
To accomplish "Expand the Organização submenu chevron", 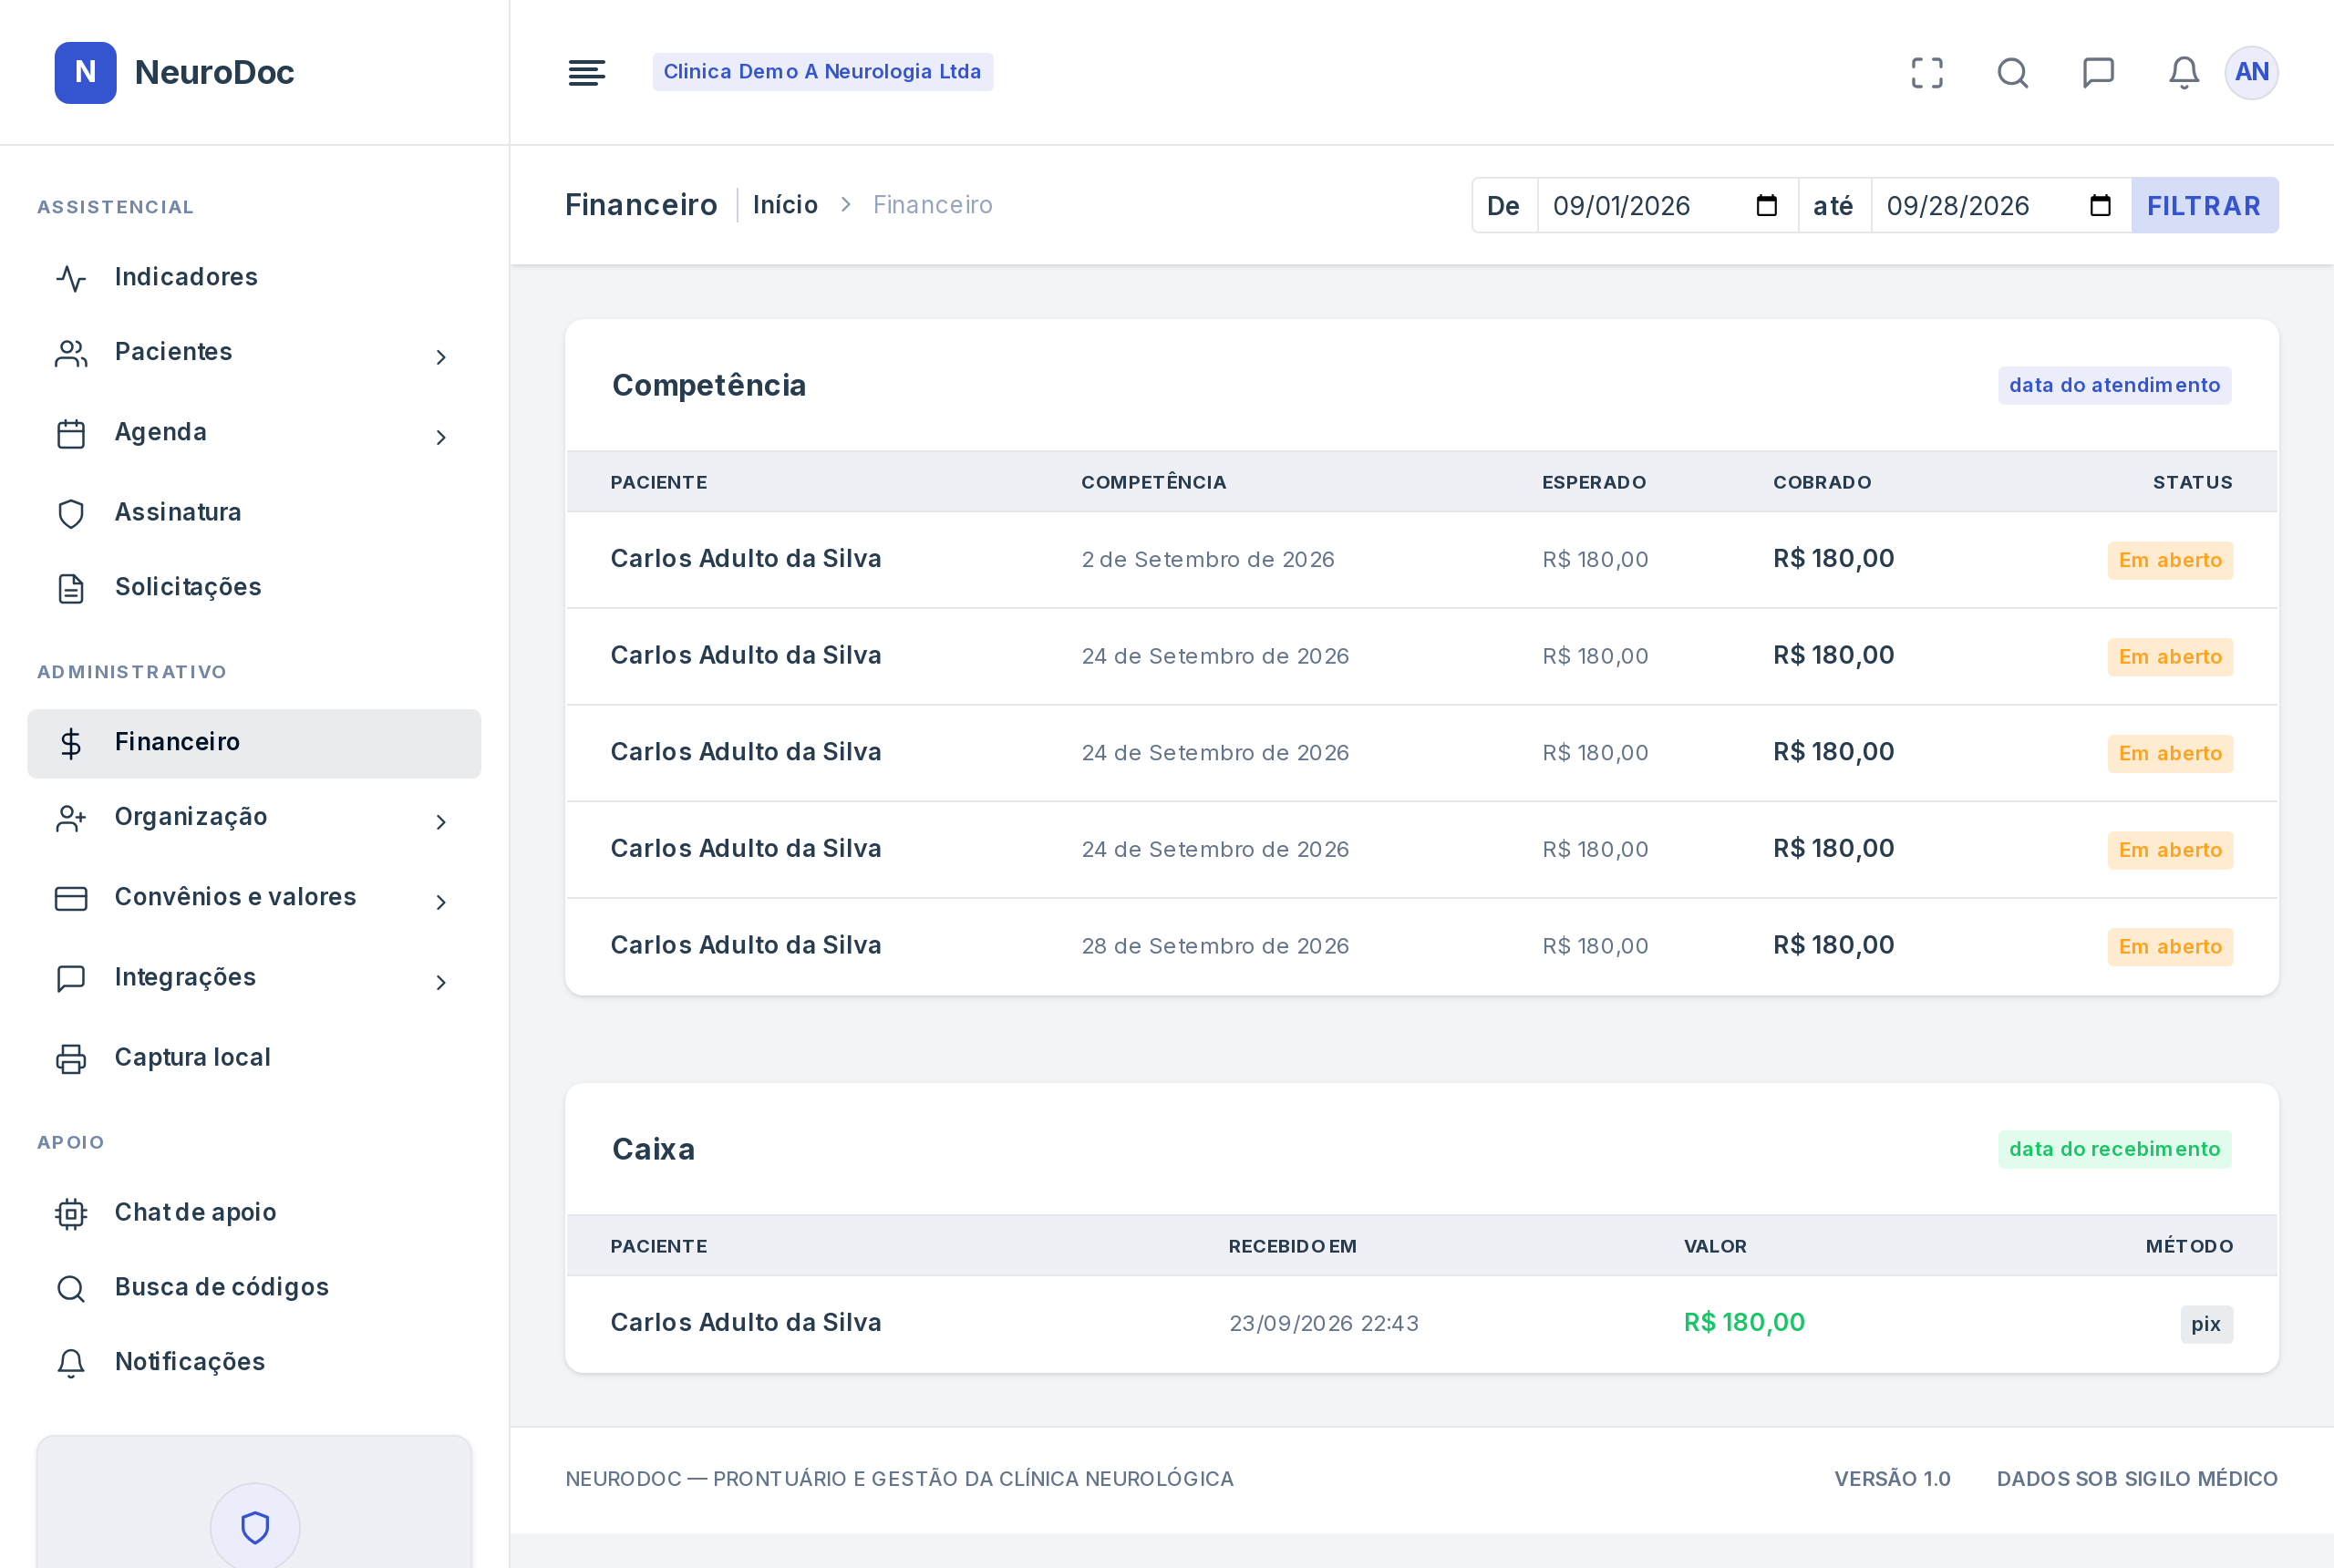I will [x=441, y=822].
